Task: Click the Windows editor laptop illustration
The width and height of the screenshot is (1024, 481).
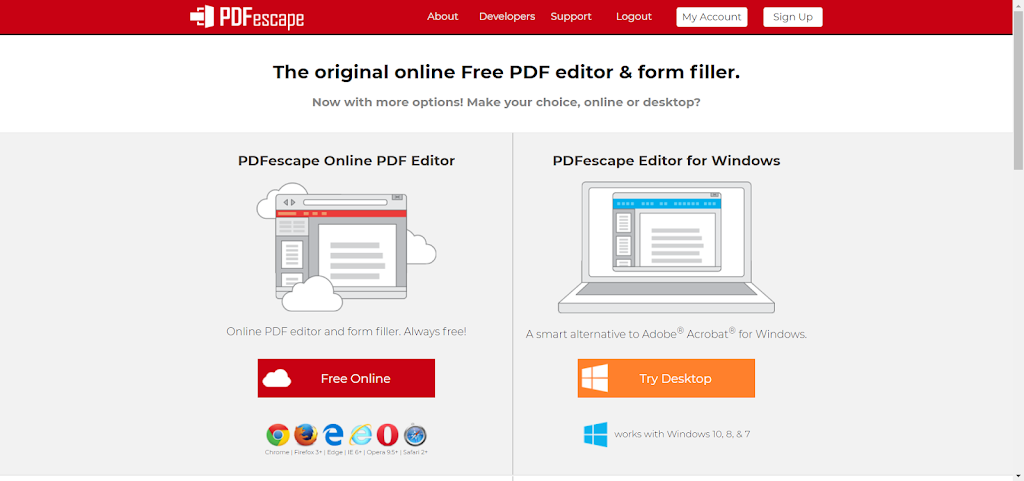Action: tap(666, 247)
